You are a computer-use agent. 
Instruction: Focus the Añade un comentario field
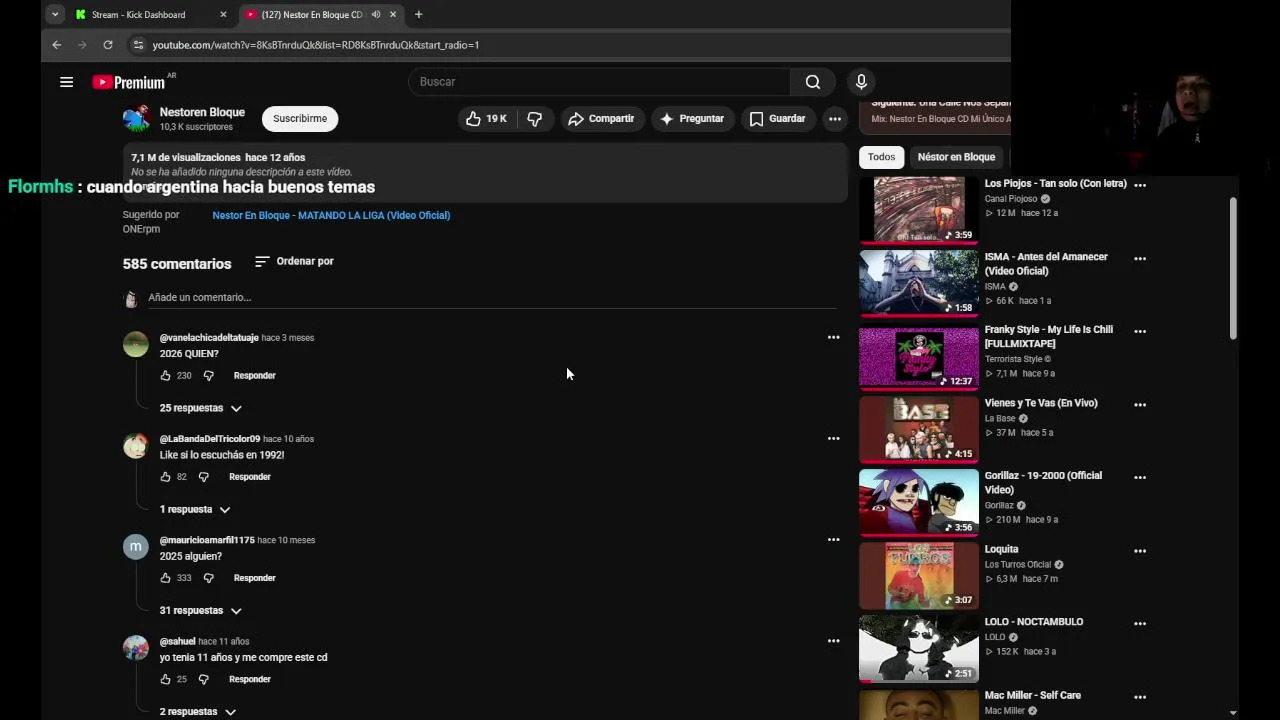[492, 297]
